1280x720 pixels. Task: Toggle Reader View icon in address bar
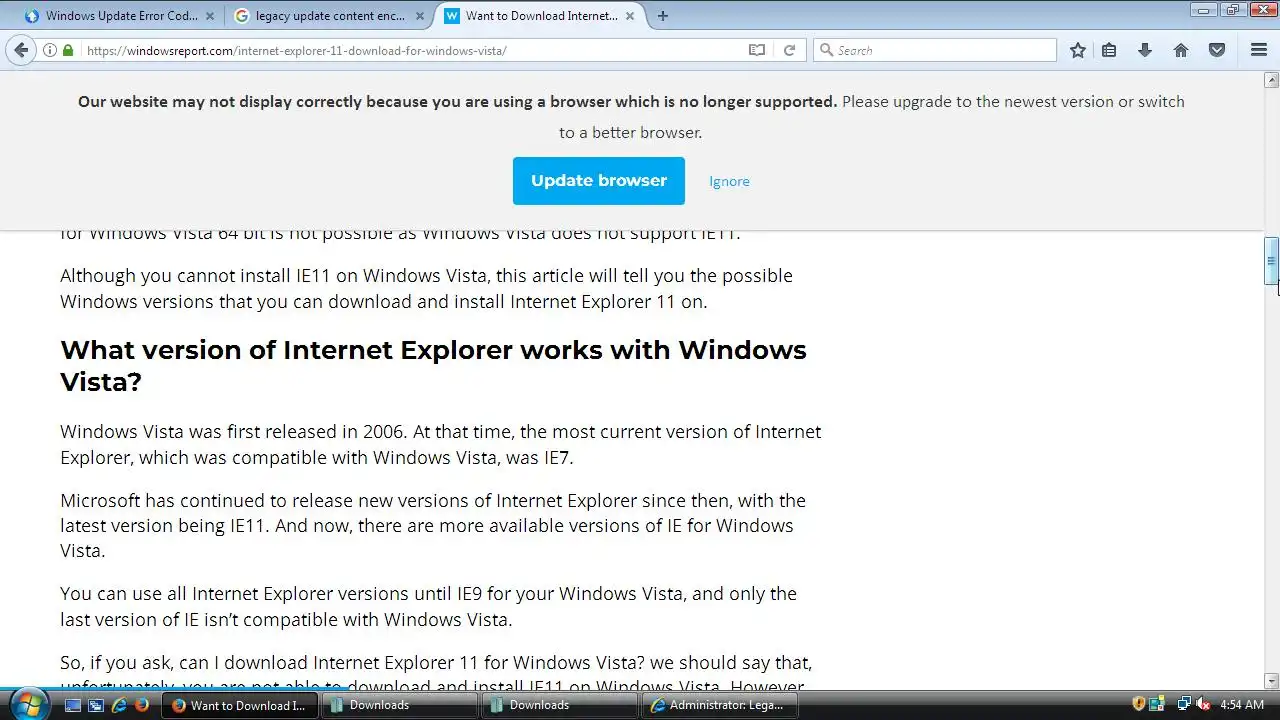point(757,50)
